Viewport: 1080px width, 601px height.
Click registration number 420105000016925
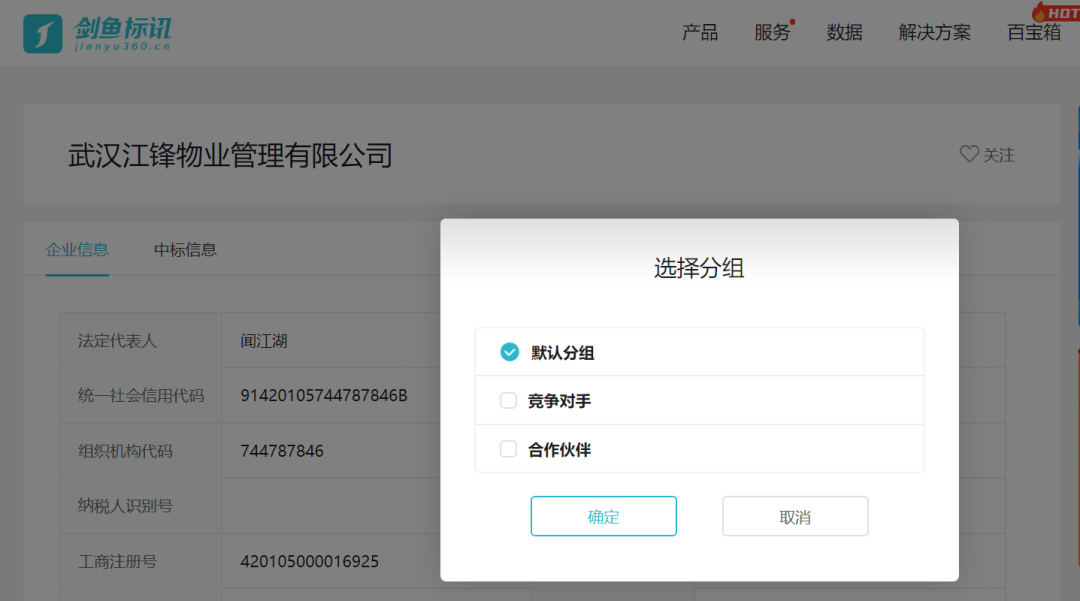pyautogui.click(x=309, y=561)
